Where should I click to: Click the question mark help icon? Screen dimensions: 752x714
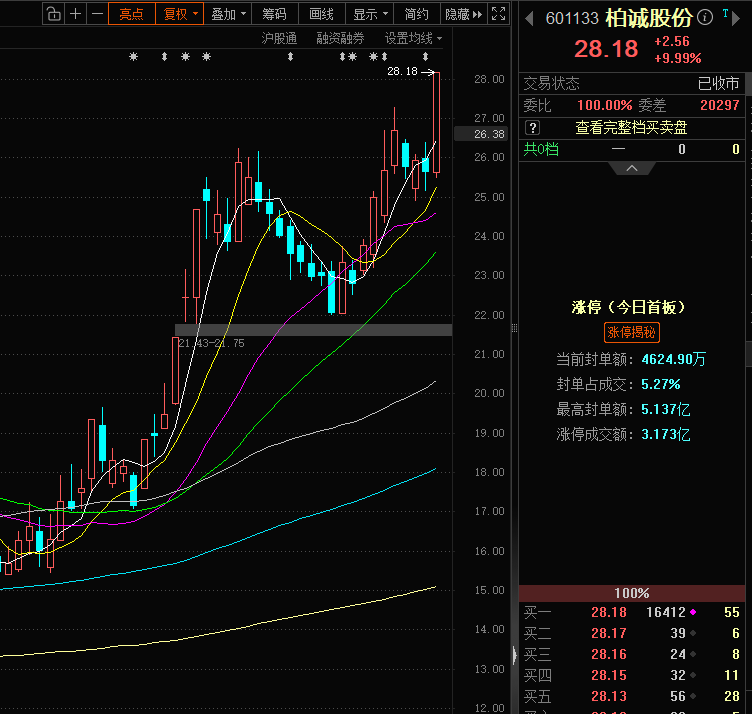[532, 128]
